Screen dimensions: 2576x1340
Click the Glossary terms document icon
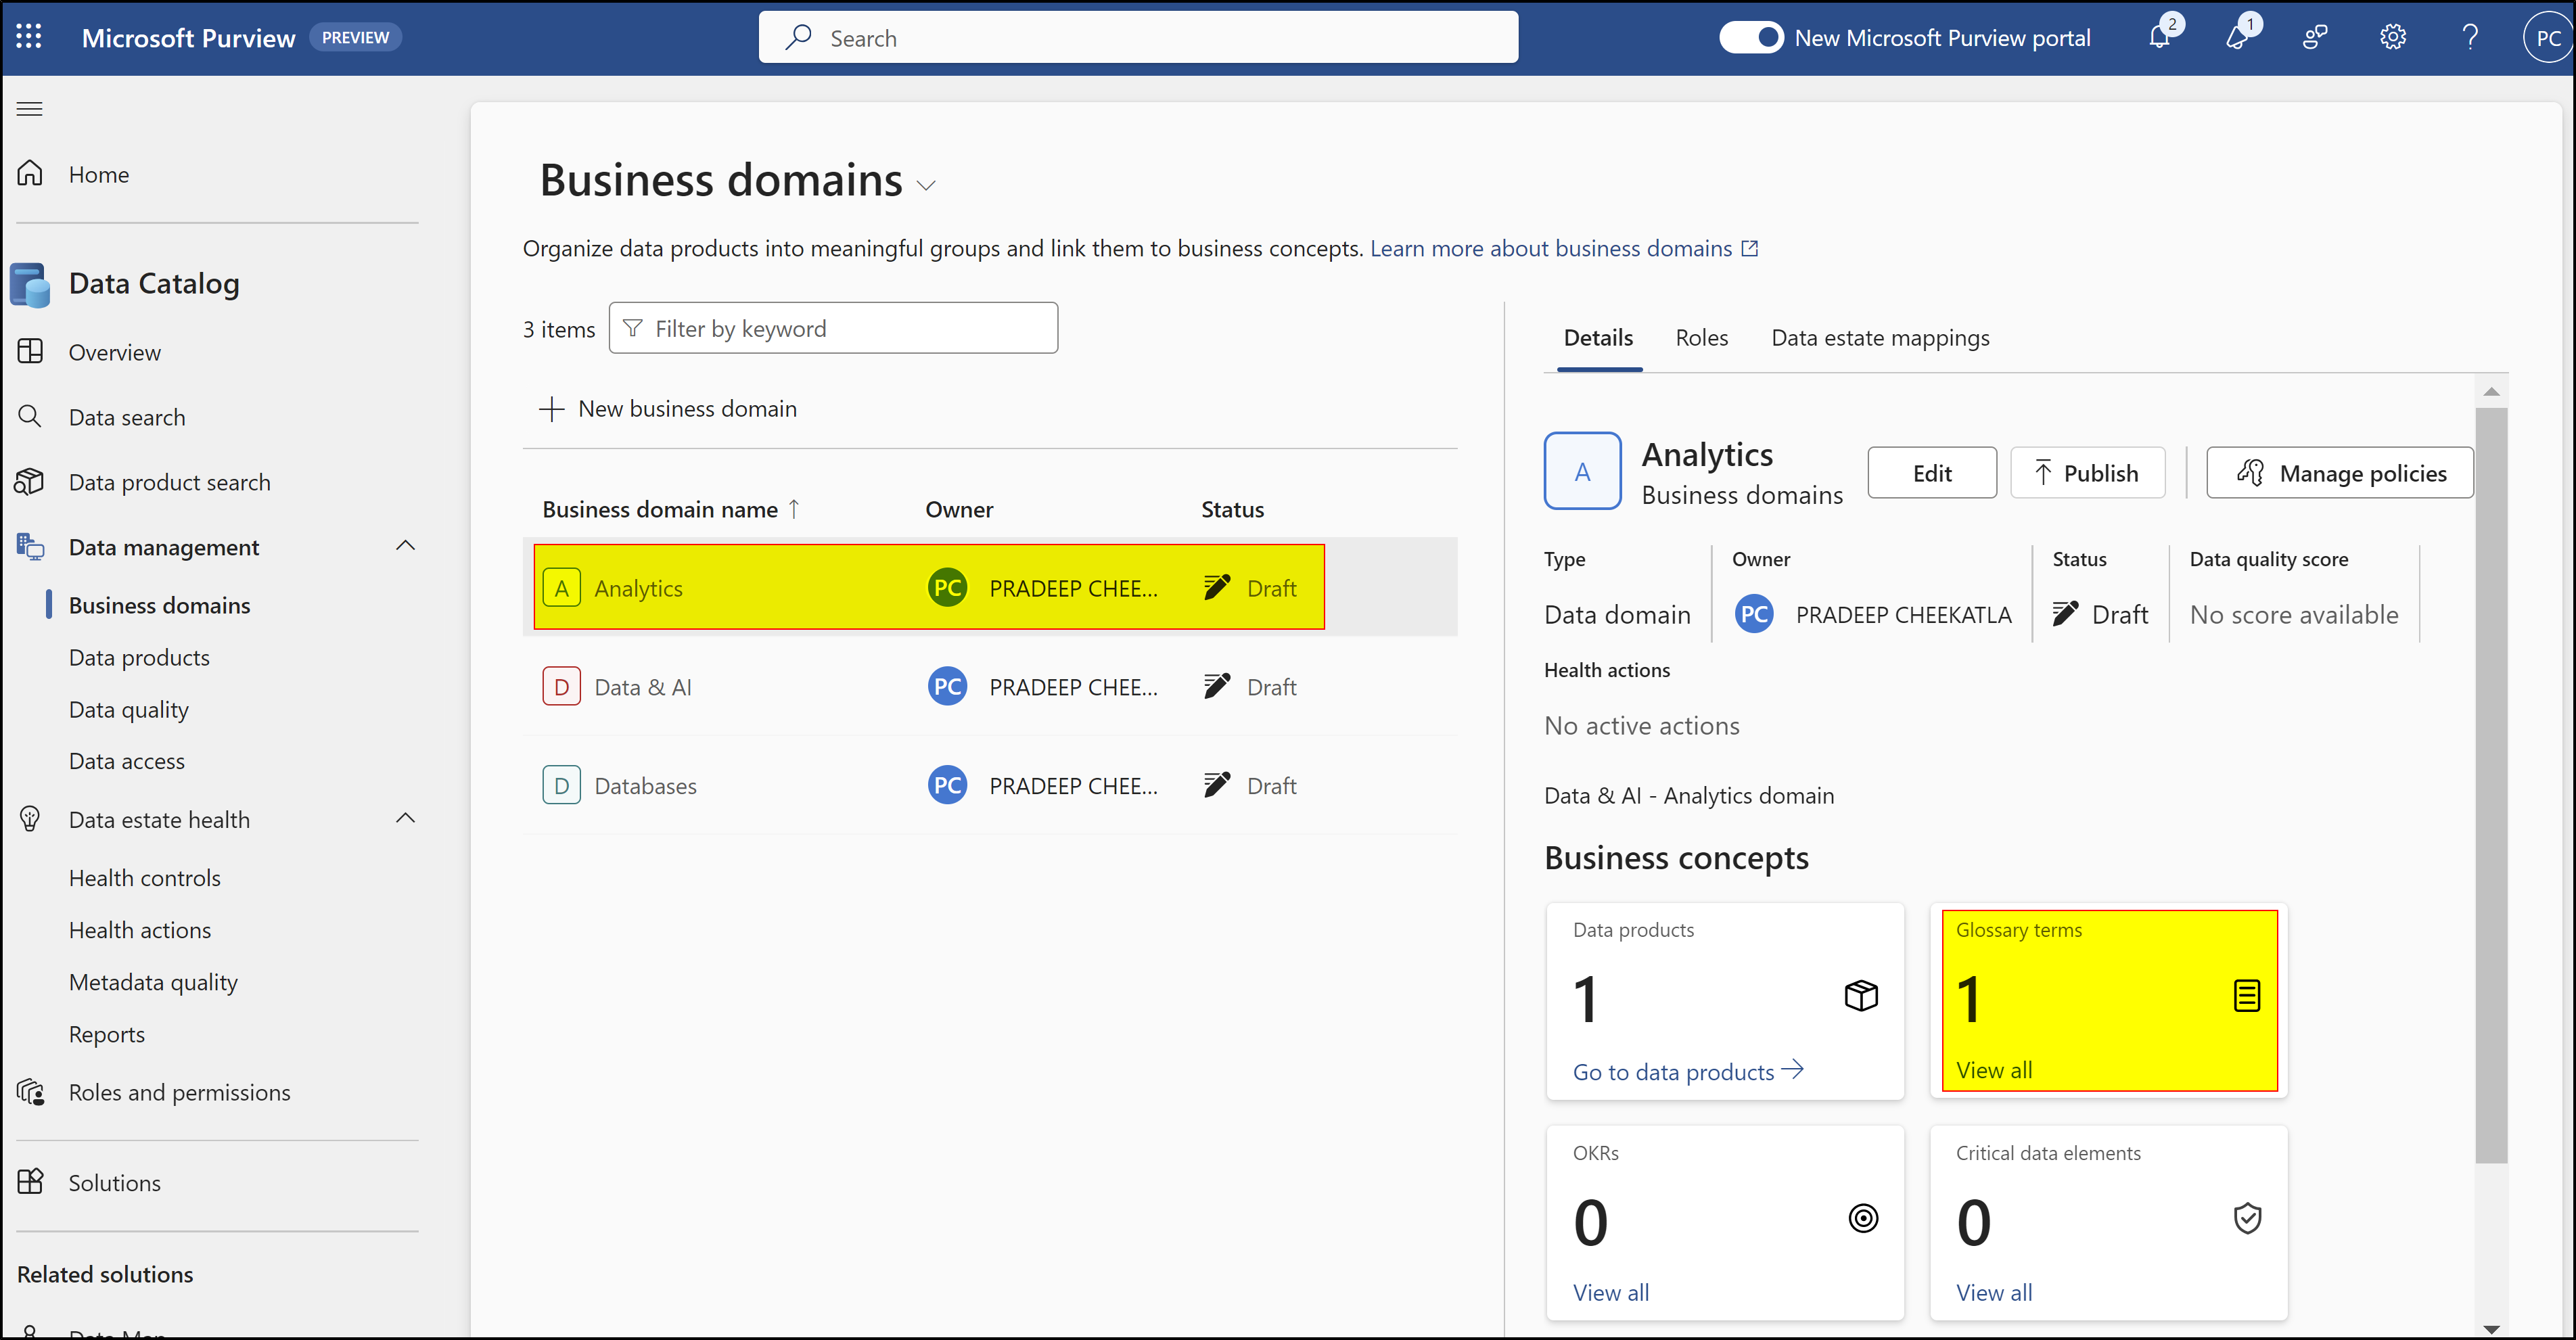click(x=2246, y=995)
